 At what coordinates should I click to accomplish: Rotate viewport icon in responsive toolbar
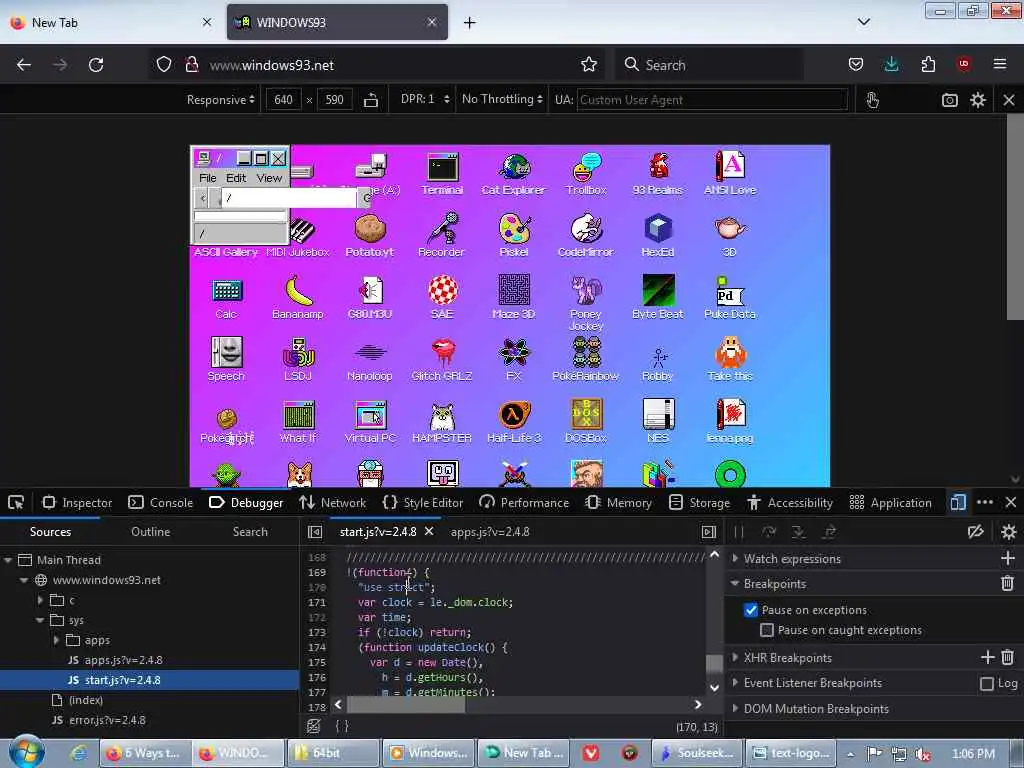pos(370,100)
